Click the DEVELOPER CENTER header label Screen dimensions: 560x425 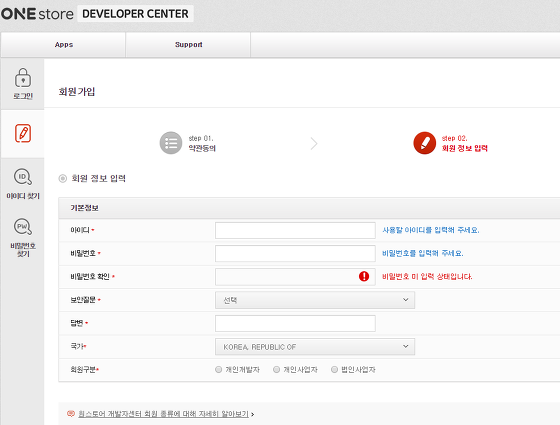[135, 14]
